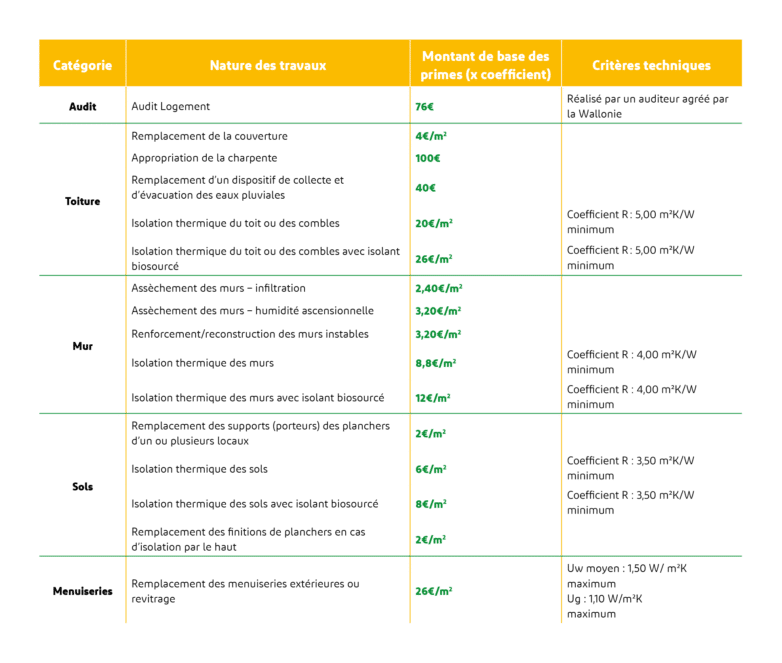Select the "Sols" category label
The image size is (782, 663).
coord(82,486)
